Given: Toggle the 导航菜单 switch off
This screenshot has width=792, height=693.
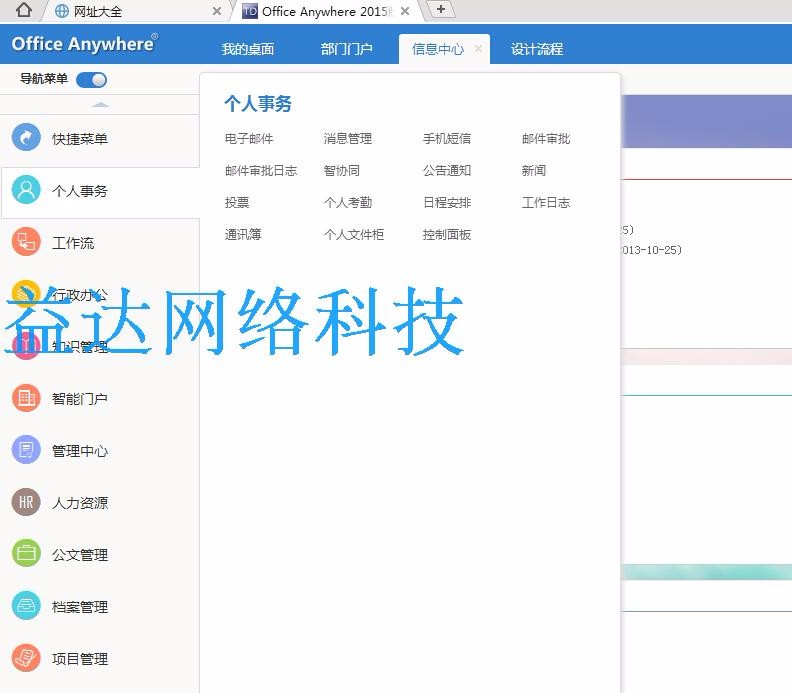Looking at the screenshot, I should coord(91,79).
